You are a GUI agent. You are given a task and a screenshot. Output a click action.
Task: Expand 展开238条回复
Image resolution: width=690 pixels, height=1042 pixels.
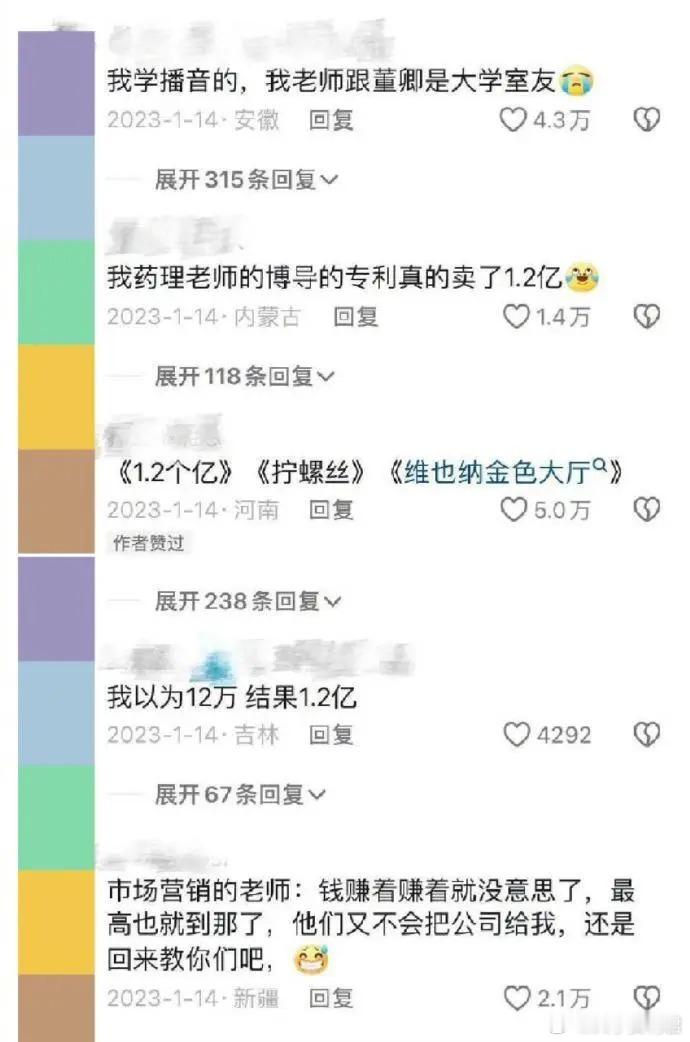coord(248,601)
